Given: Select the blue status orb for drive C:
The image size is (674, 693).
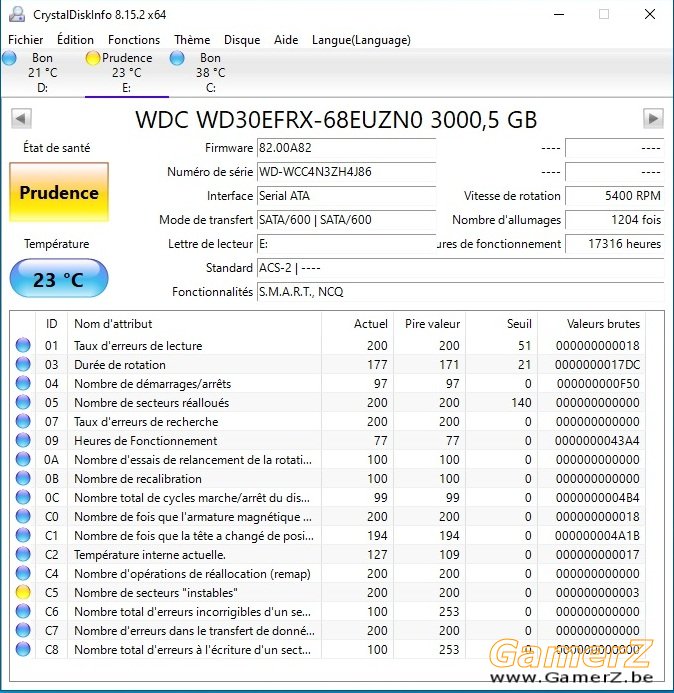Looking at the screenshot, I should click(177, 58).
